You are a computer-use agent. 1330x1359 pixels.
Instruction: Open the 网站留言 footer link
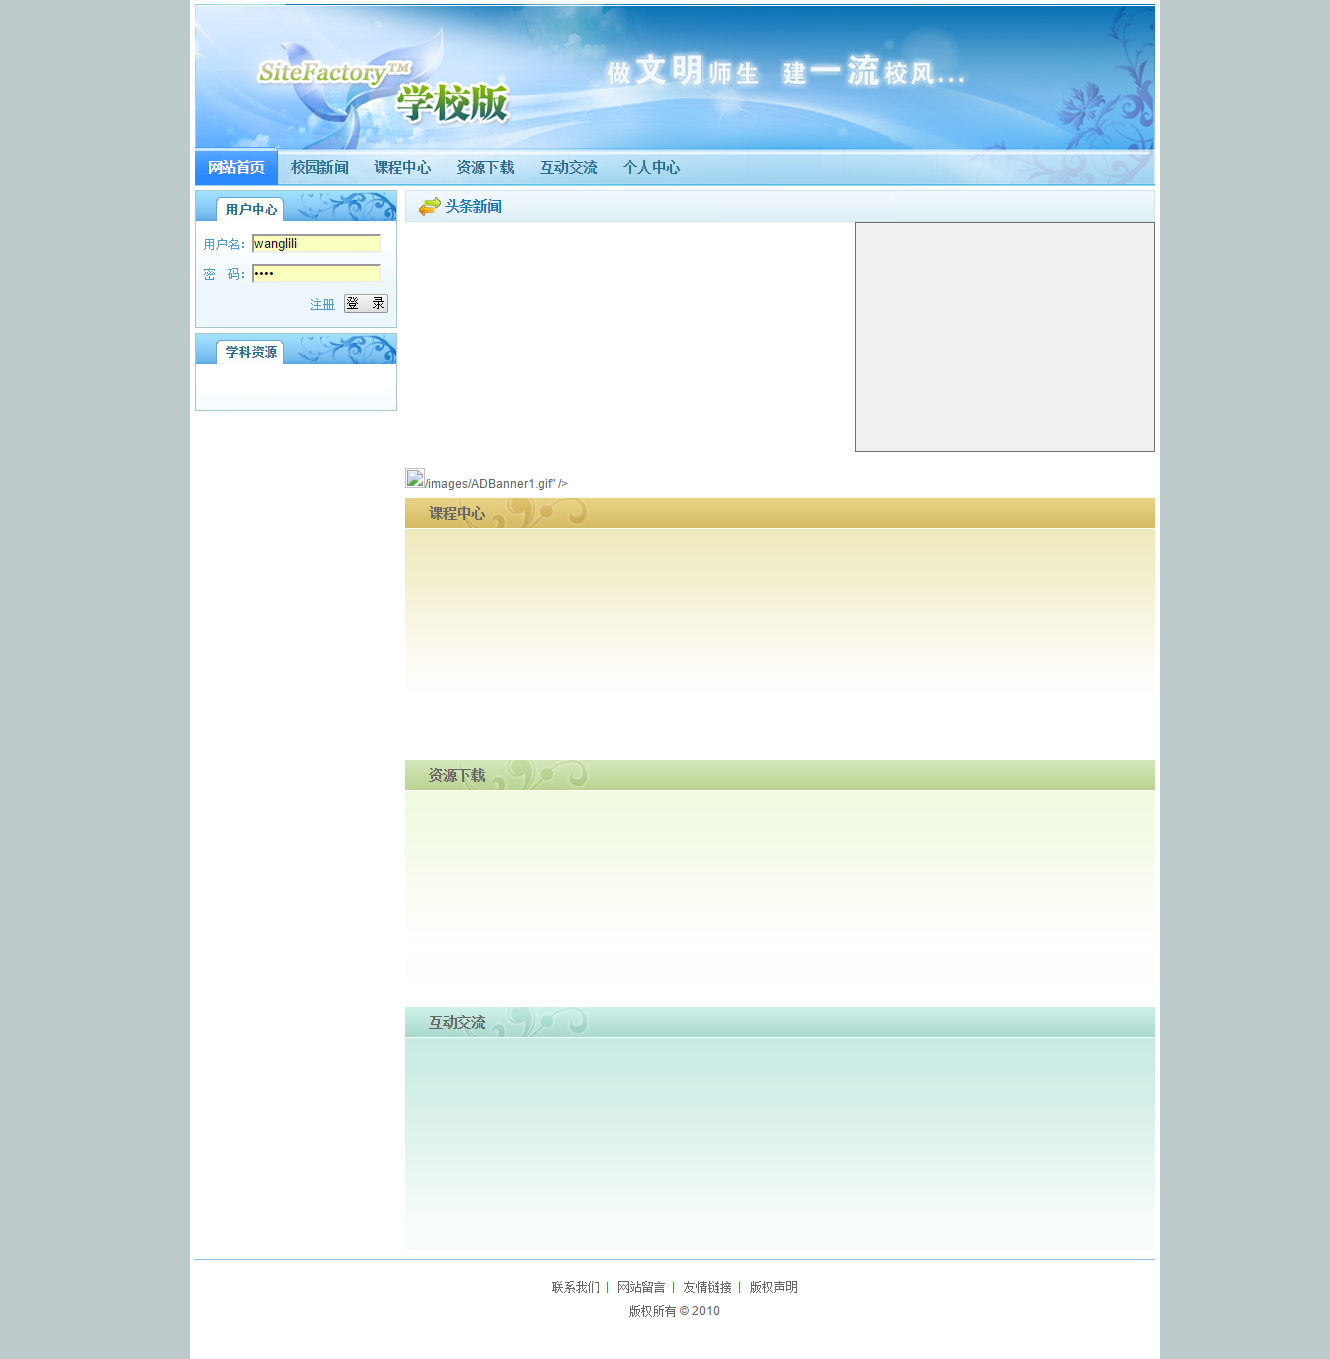641,1288
